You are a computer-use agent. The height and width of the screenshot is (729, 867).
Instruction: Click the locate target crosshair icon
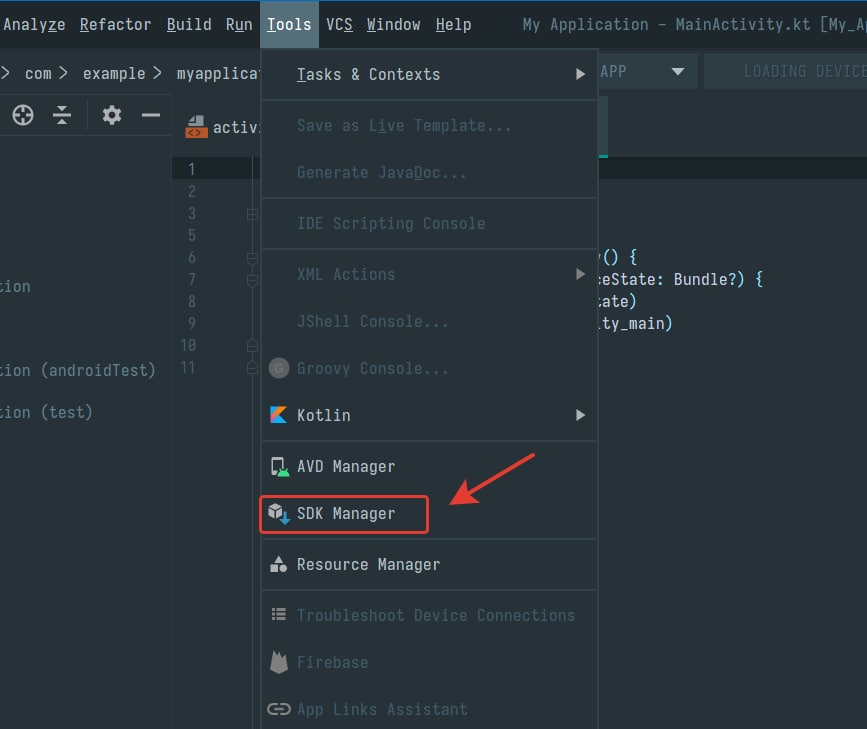pos(23,115)
